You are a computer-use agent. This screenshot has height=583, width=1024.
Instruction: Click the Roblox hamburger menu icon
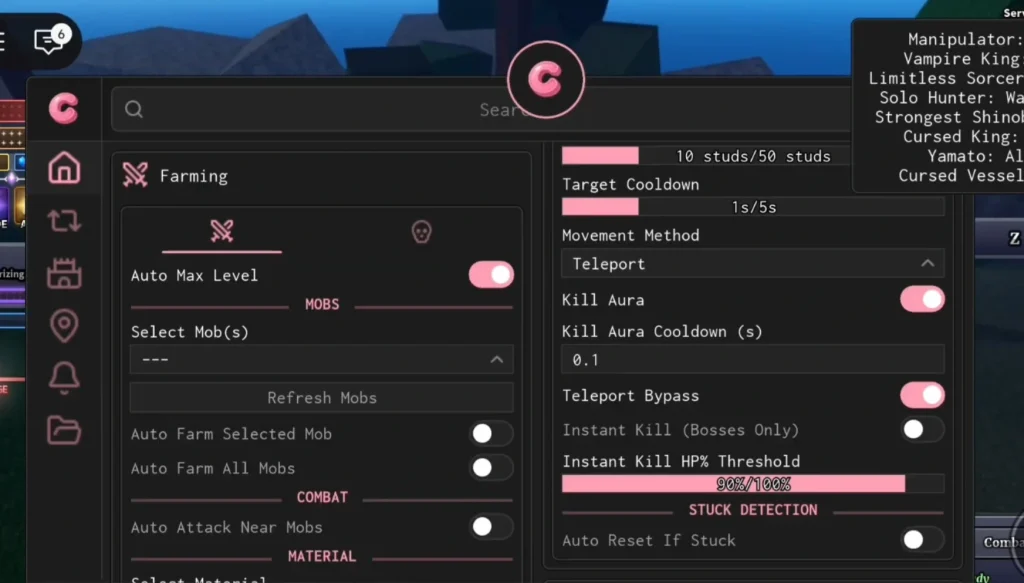3,40
